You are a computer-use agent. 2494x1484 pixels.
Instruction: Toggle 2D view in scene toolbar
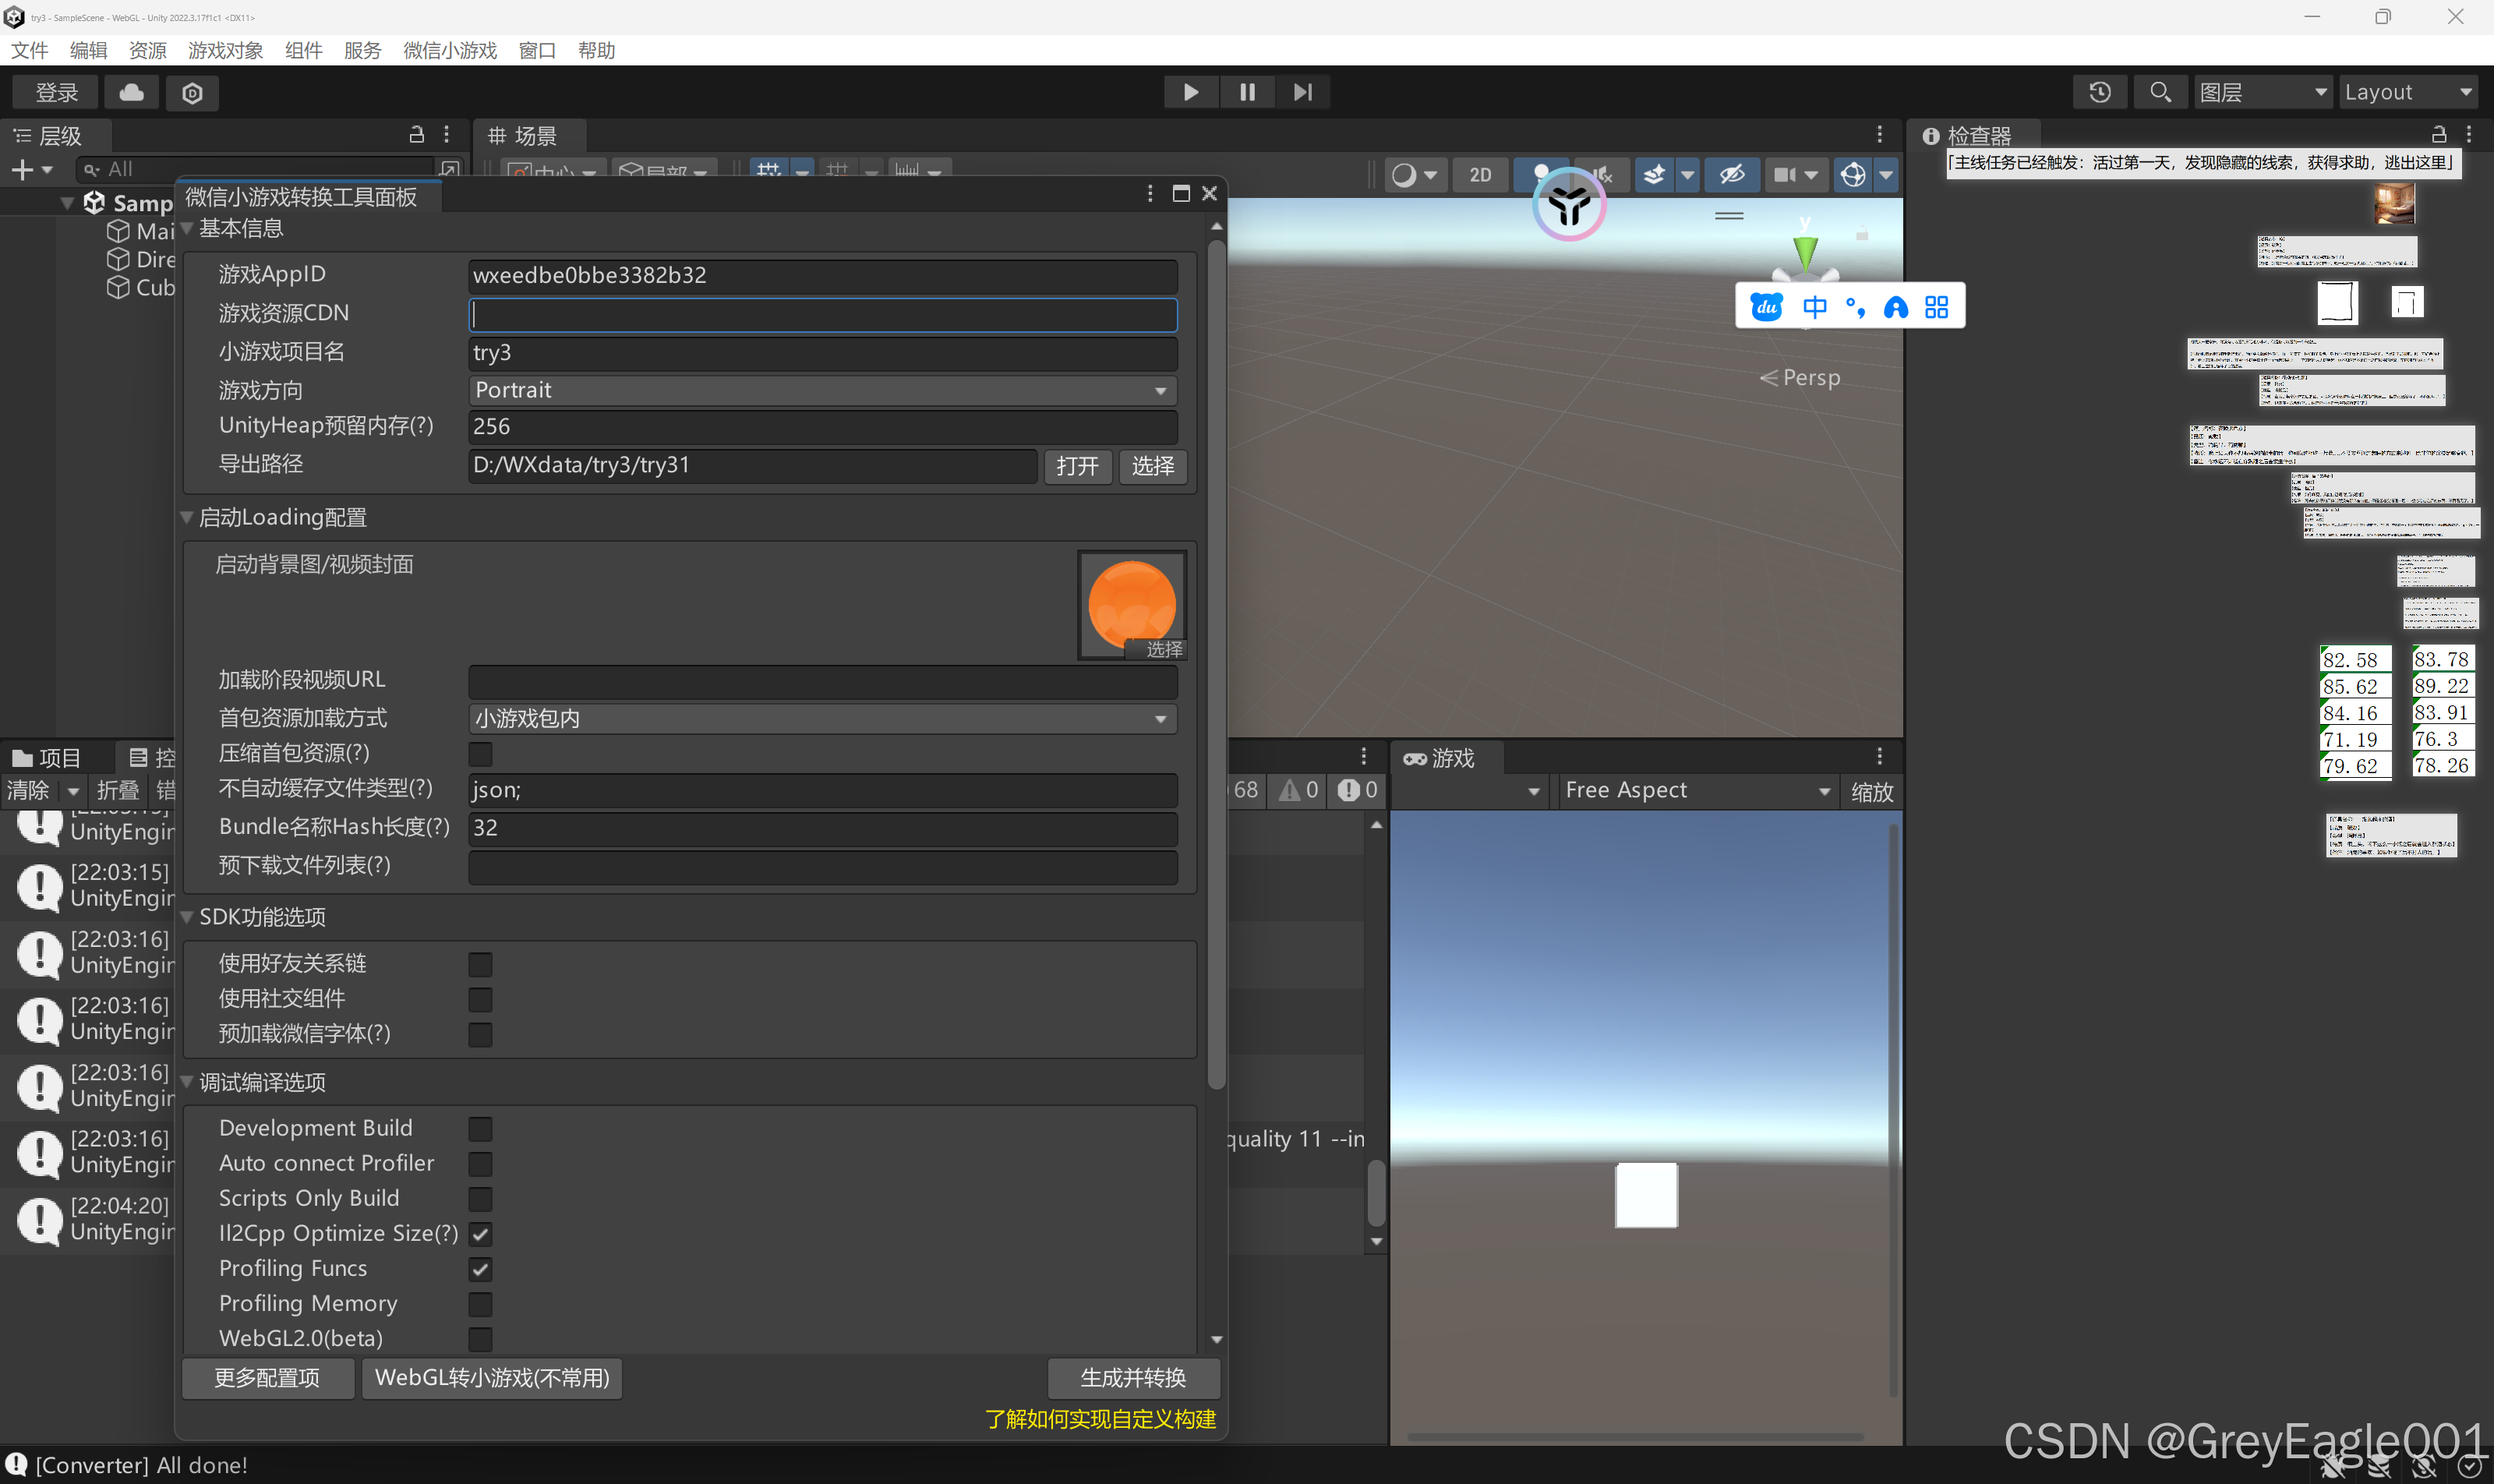point(1480,175)
